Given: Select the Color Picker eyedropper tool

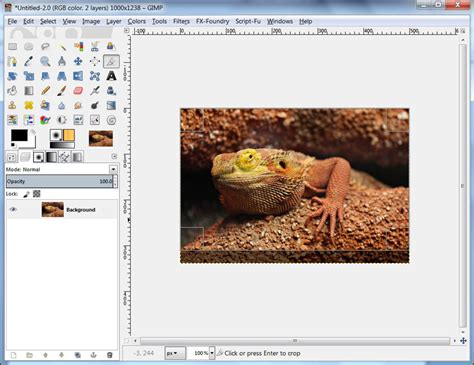Looking at the screenshot, I should click(x=29, y=61).
